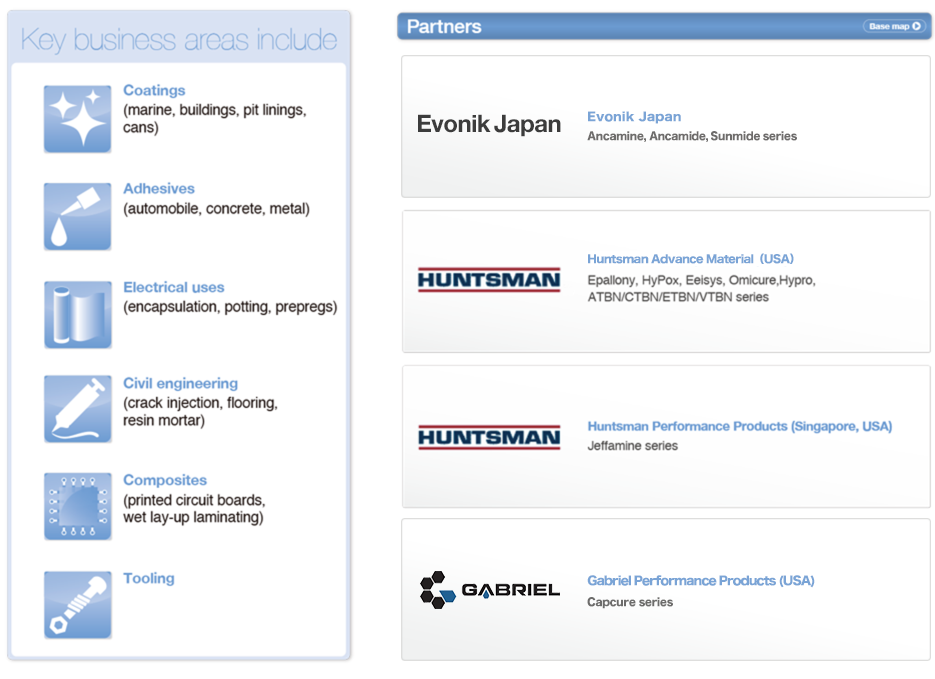
Task: Select the Coatings heading
Action: [x=154, y=91]
